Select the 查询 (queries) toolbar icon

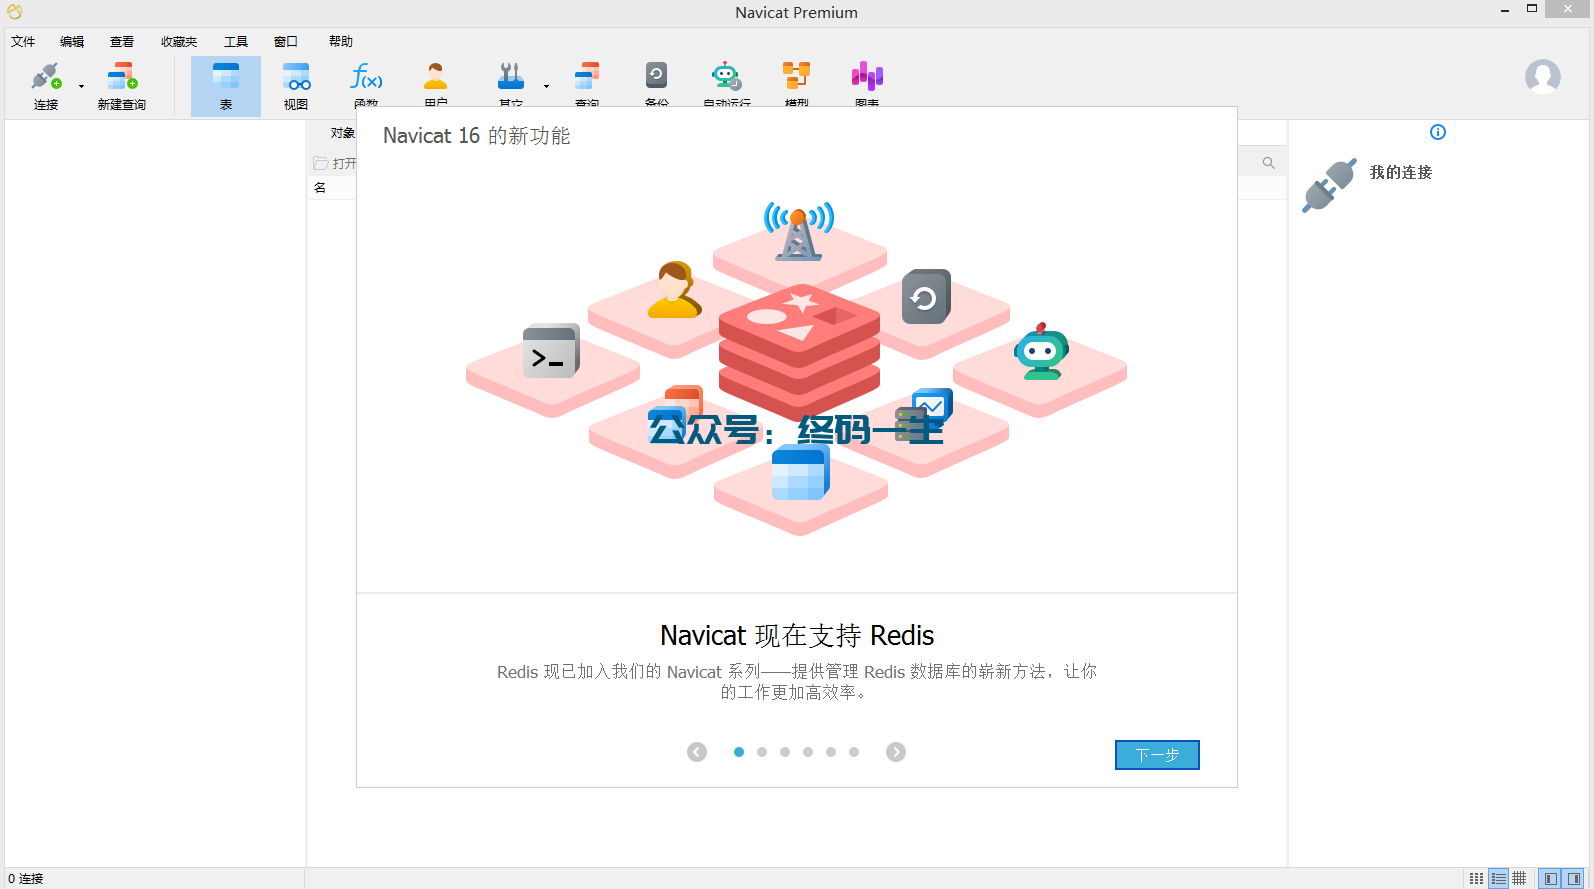[x=587, y=76]
